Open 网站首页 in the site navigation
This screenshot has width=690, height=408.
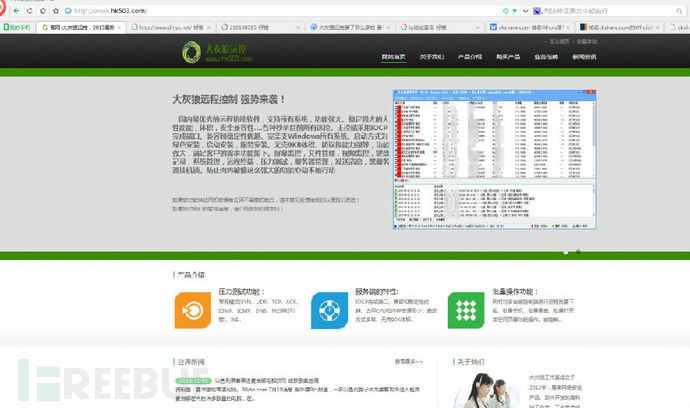coord(393,57)
